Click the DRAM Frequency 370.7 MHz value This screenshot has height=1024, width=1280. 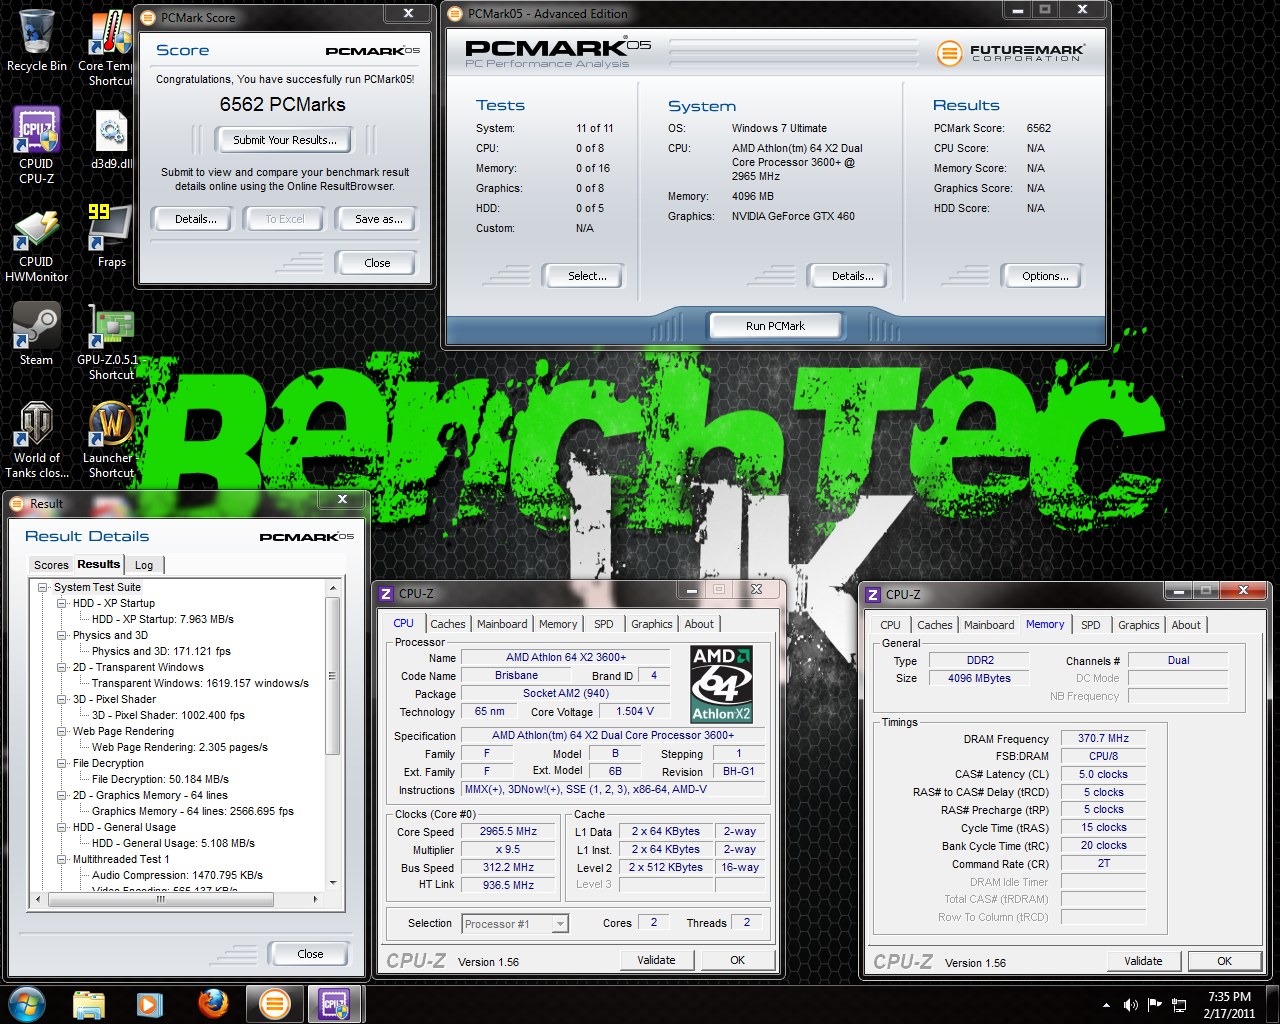pyautogui.click(x=1103, y=738)
